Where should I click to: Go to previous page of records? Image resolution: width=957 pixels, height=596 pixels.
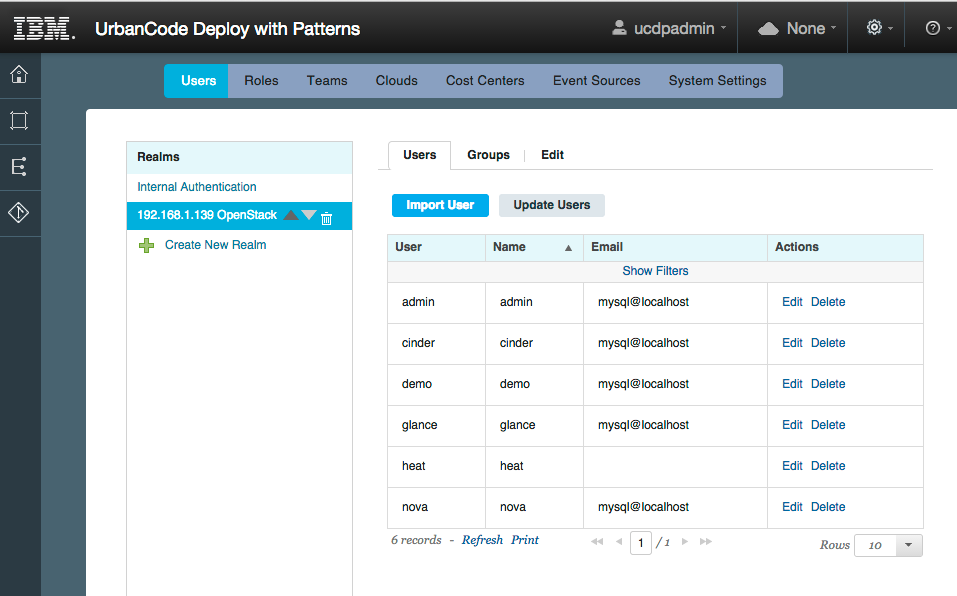[619, 542]
